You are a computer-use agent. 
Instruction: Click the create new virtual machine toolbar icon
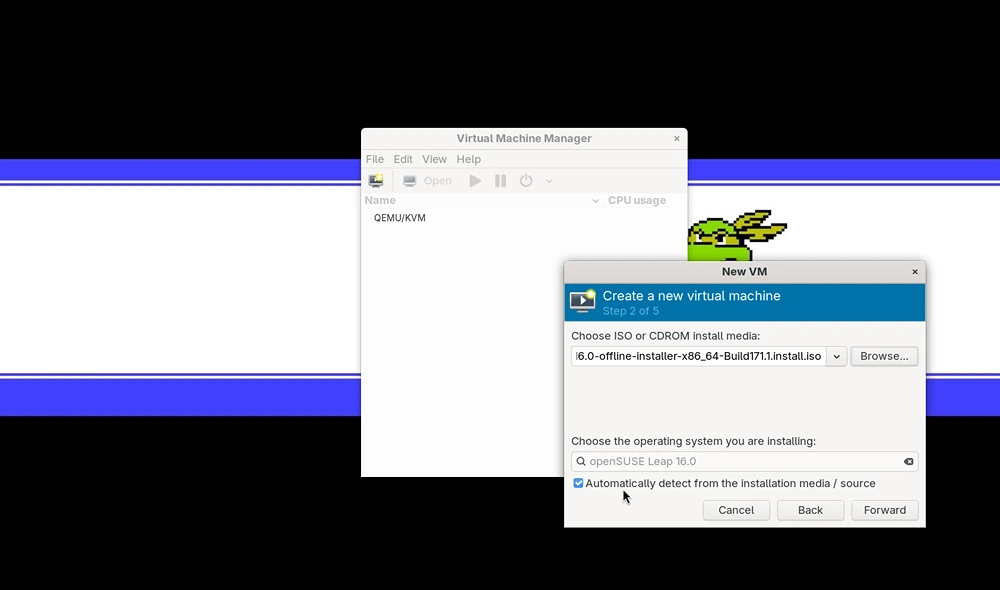coord(376,181)
